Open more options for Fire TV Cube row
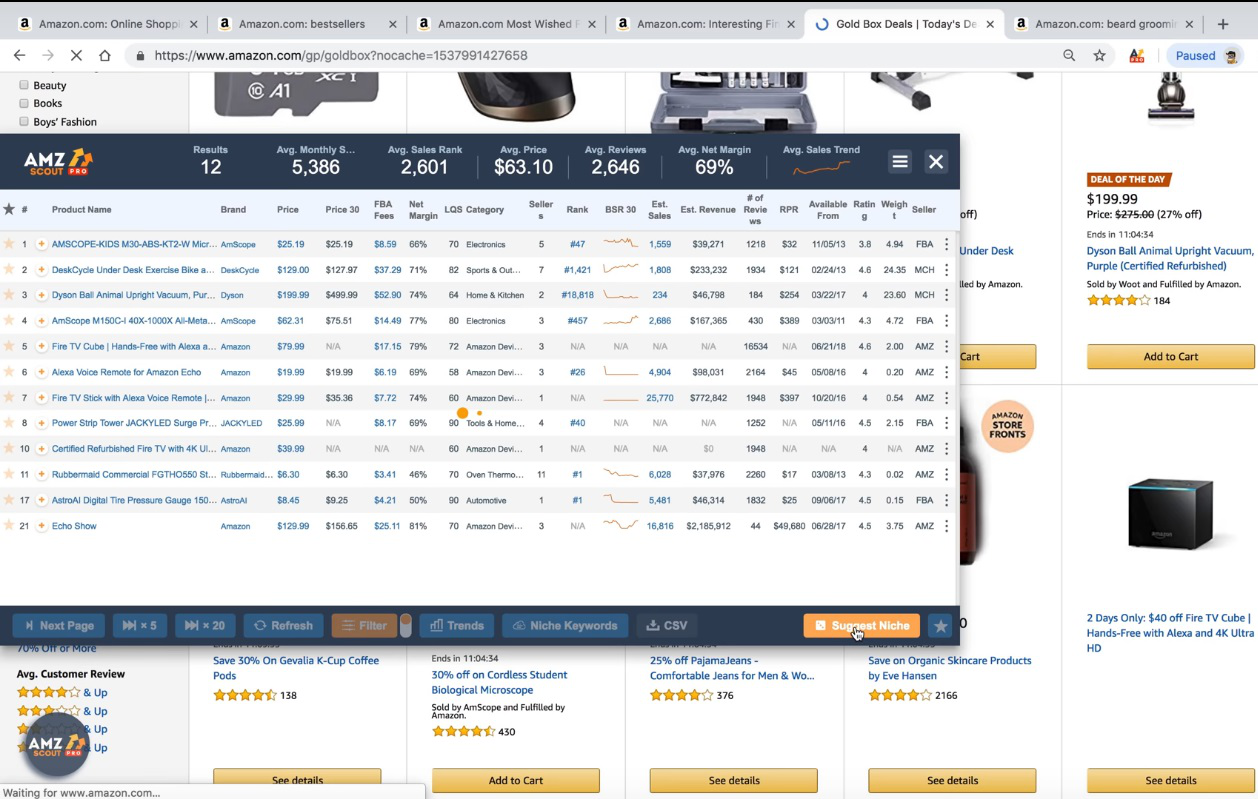Viewport: 1258px width, 799px height. pyautogui.click(x=946, y=347)
